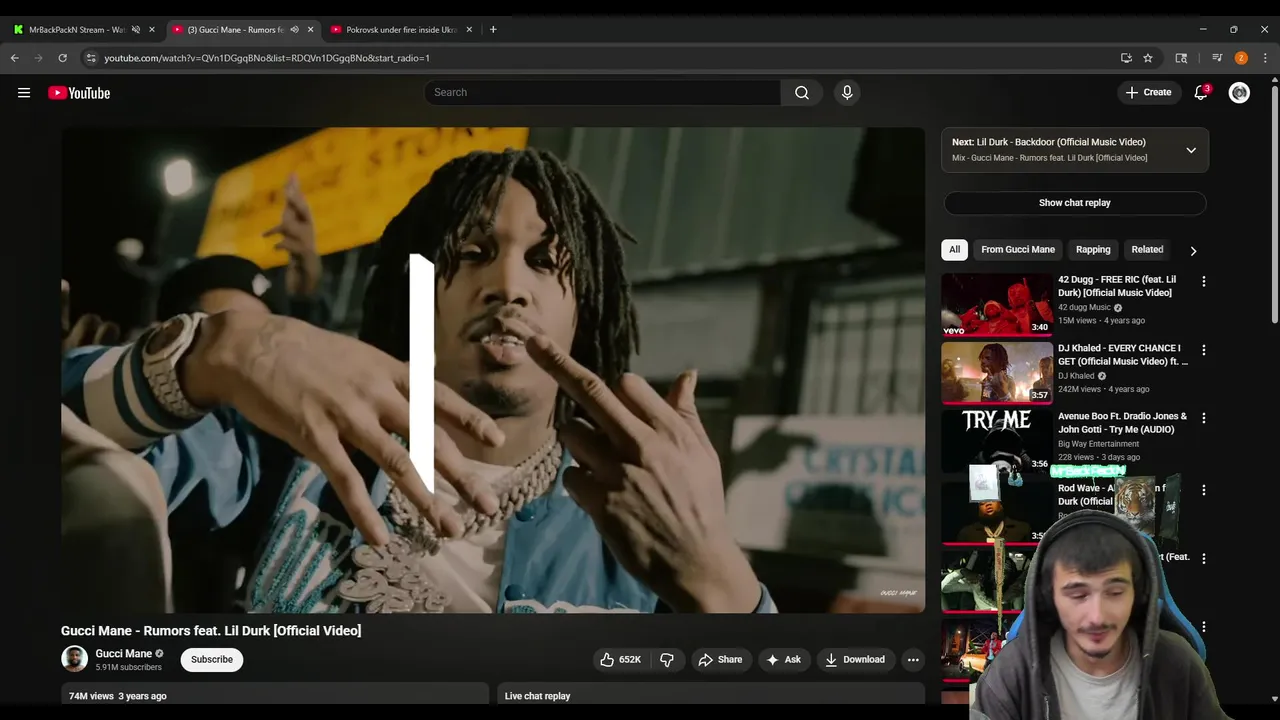Image resolution: width=1280 pixels, height=720 pixels.
Task: Open Big Way Entertainment channel link
Action: pos(1098,444)
